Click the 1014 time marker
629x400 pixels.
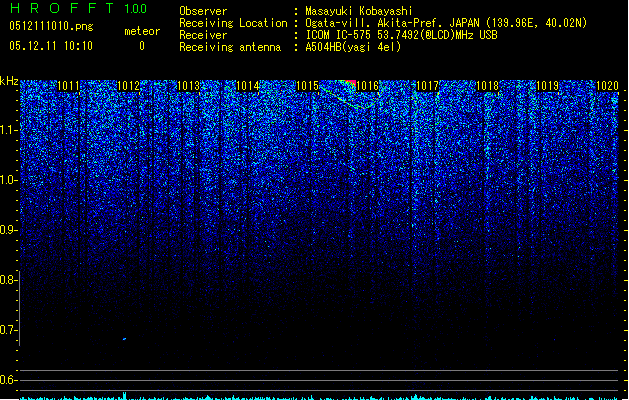click(248, 86)
